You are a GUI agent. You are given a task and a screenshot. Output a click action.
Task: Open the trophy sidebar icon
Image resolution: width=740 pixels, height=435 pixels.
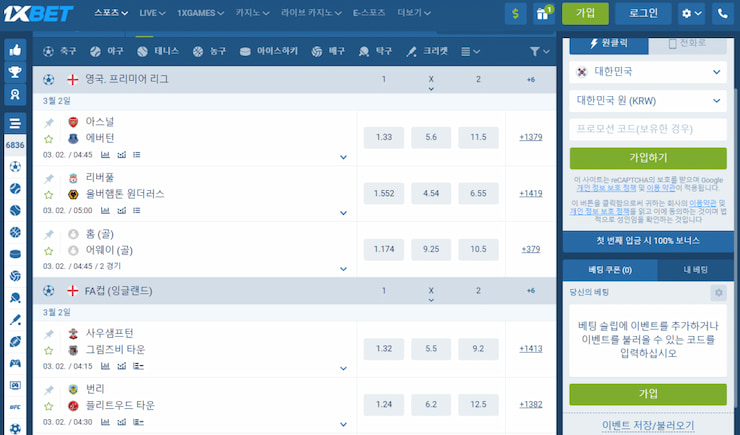[x=15, y=72]
